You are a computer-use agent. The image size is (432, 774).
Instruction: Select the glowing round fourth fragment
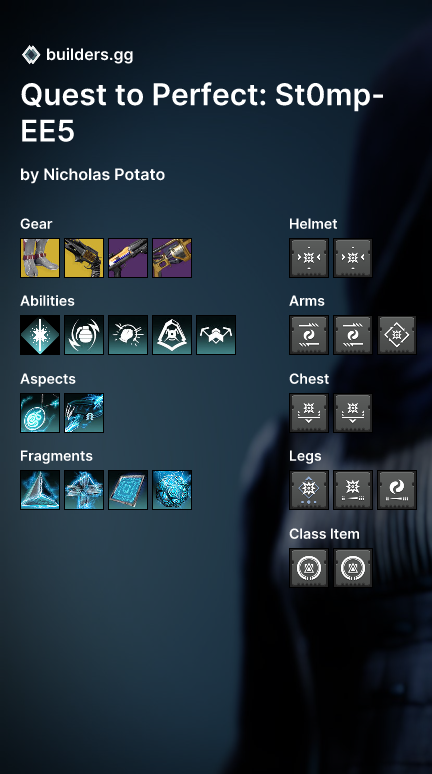click(x=172, y=490)
